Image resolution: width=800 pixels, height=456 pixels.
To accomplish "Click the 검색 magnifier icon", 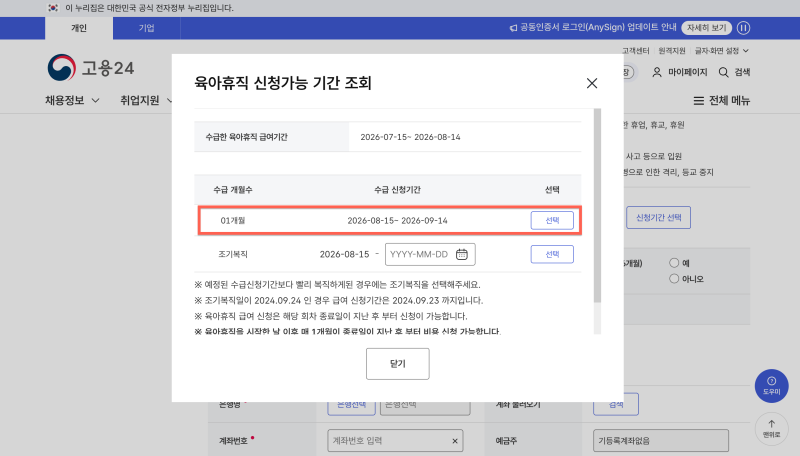I will coord(723,72).
